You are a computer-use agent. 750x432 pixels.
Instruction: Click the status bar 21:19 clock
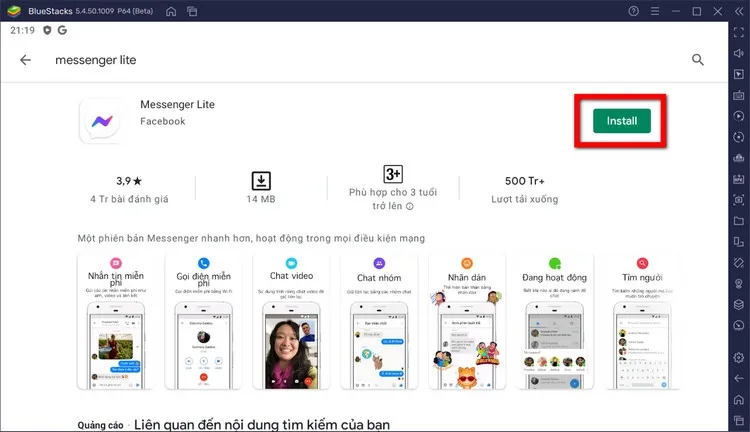[22, 30]
